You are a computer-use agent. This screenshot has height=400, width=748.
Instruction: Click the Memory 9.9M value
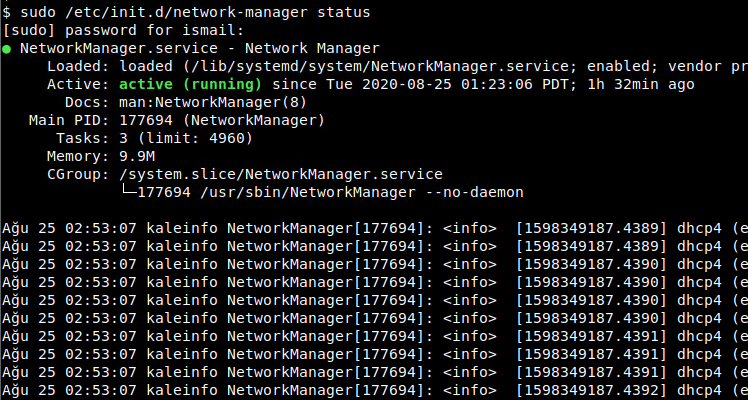pyautogui.click(x=137, y=157)
